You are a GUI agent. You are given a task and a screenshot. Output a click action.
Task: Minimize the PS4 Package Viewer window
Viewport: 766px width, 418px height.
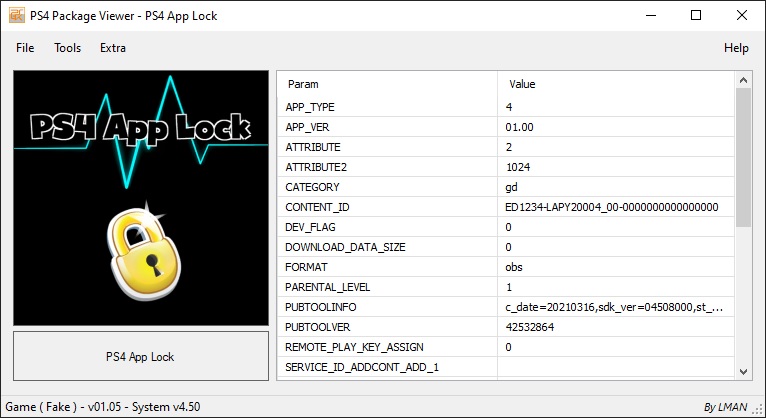point(651,16)
